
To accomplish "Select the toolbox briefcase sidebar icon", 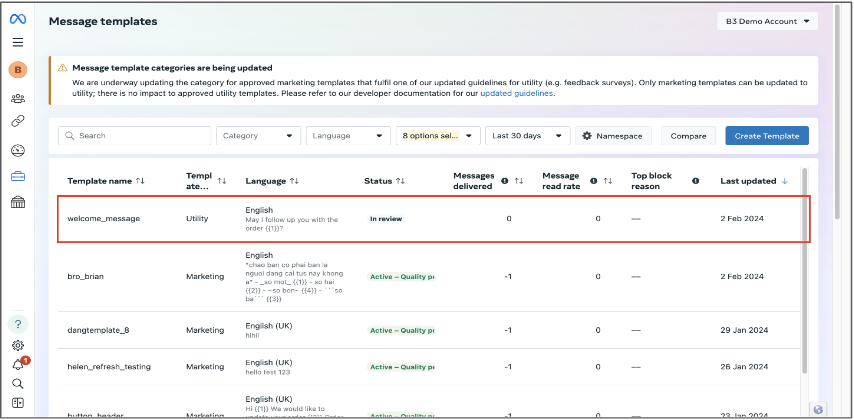I will tap(18, 176).
